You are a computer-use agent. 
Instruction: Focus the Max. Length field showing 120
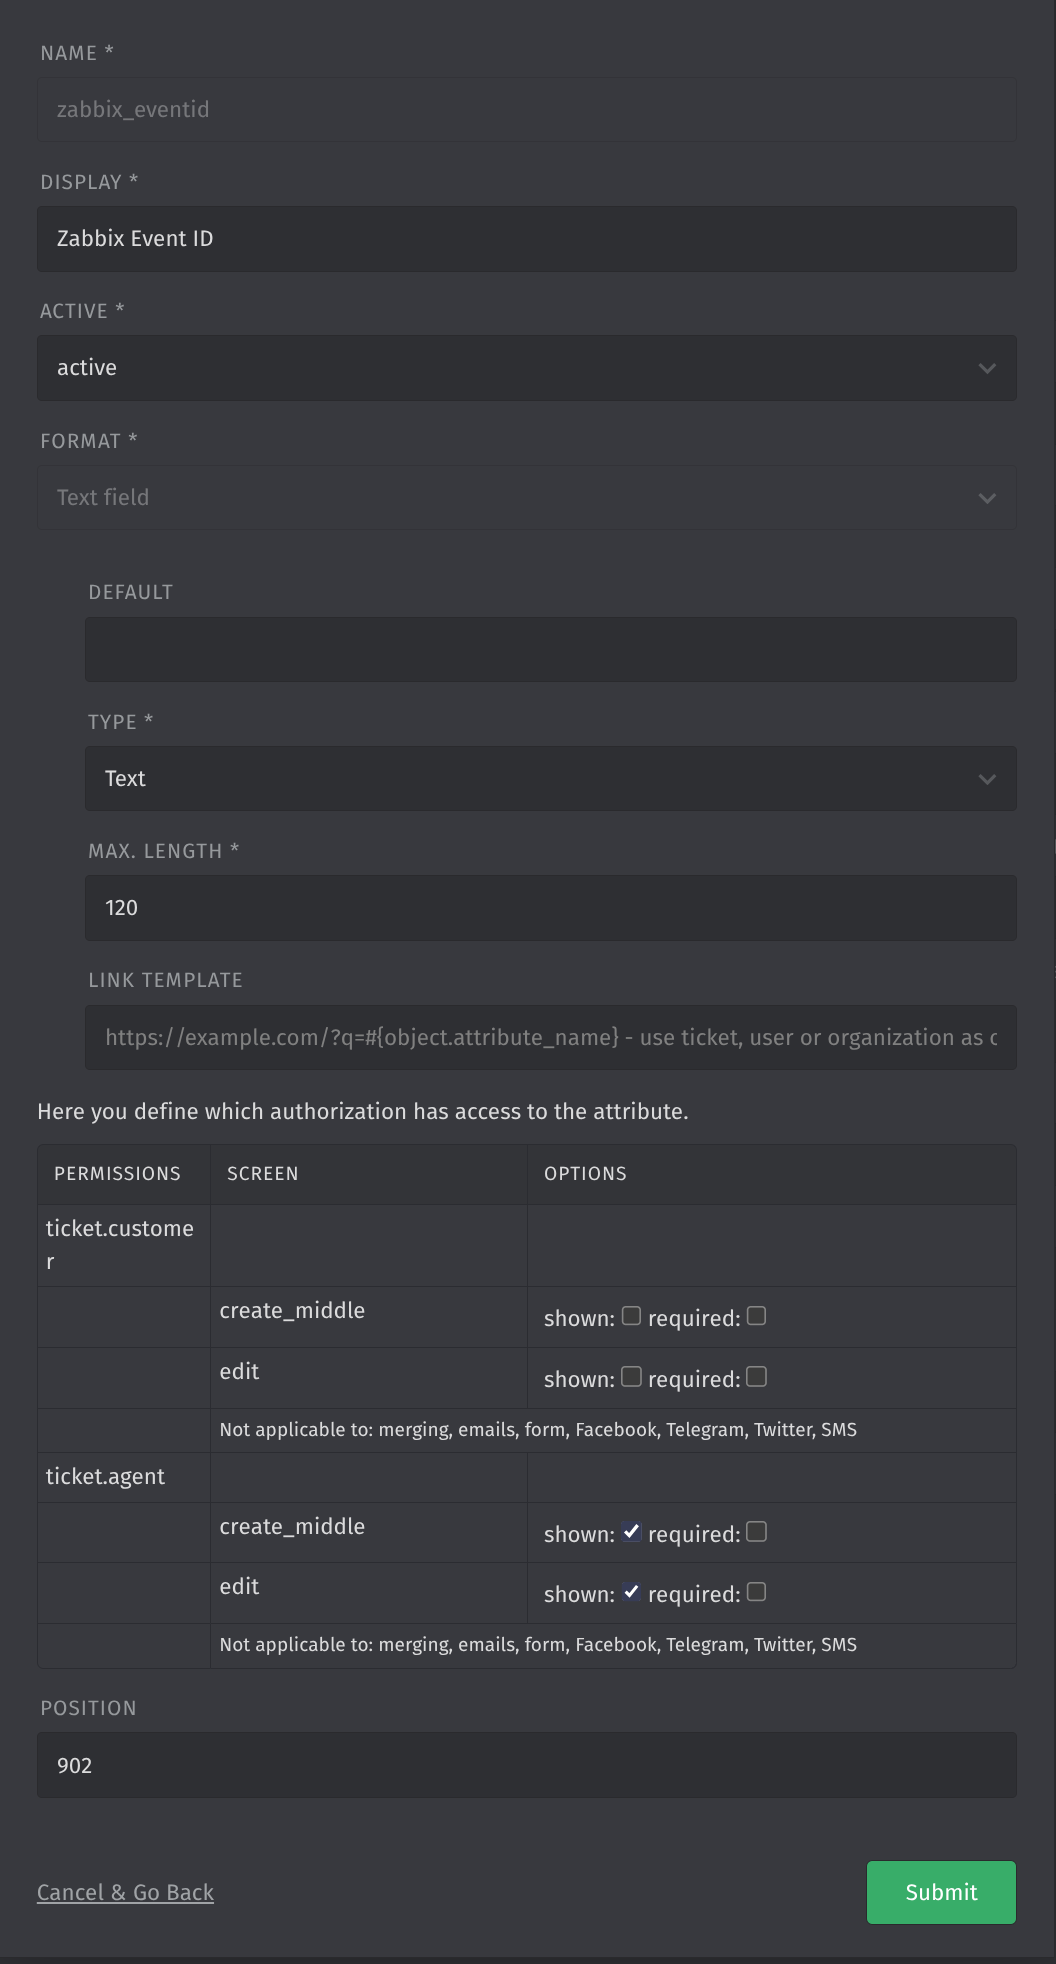click(x=550, y=908)
